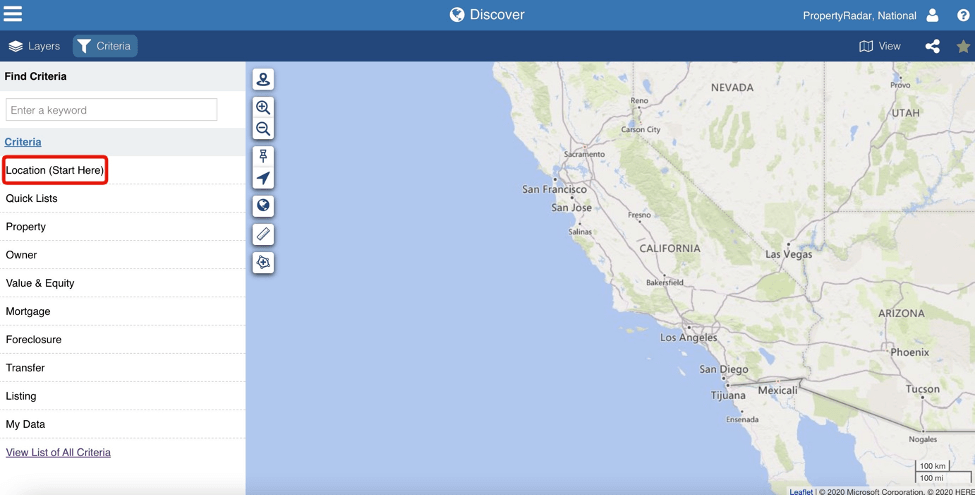The image size is (977, 495).
Task: Open the Transfer criteria category
Action: (123, 368)
